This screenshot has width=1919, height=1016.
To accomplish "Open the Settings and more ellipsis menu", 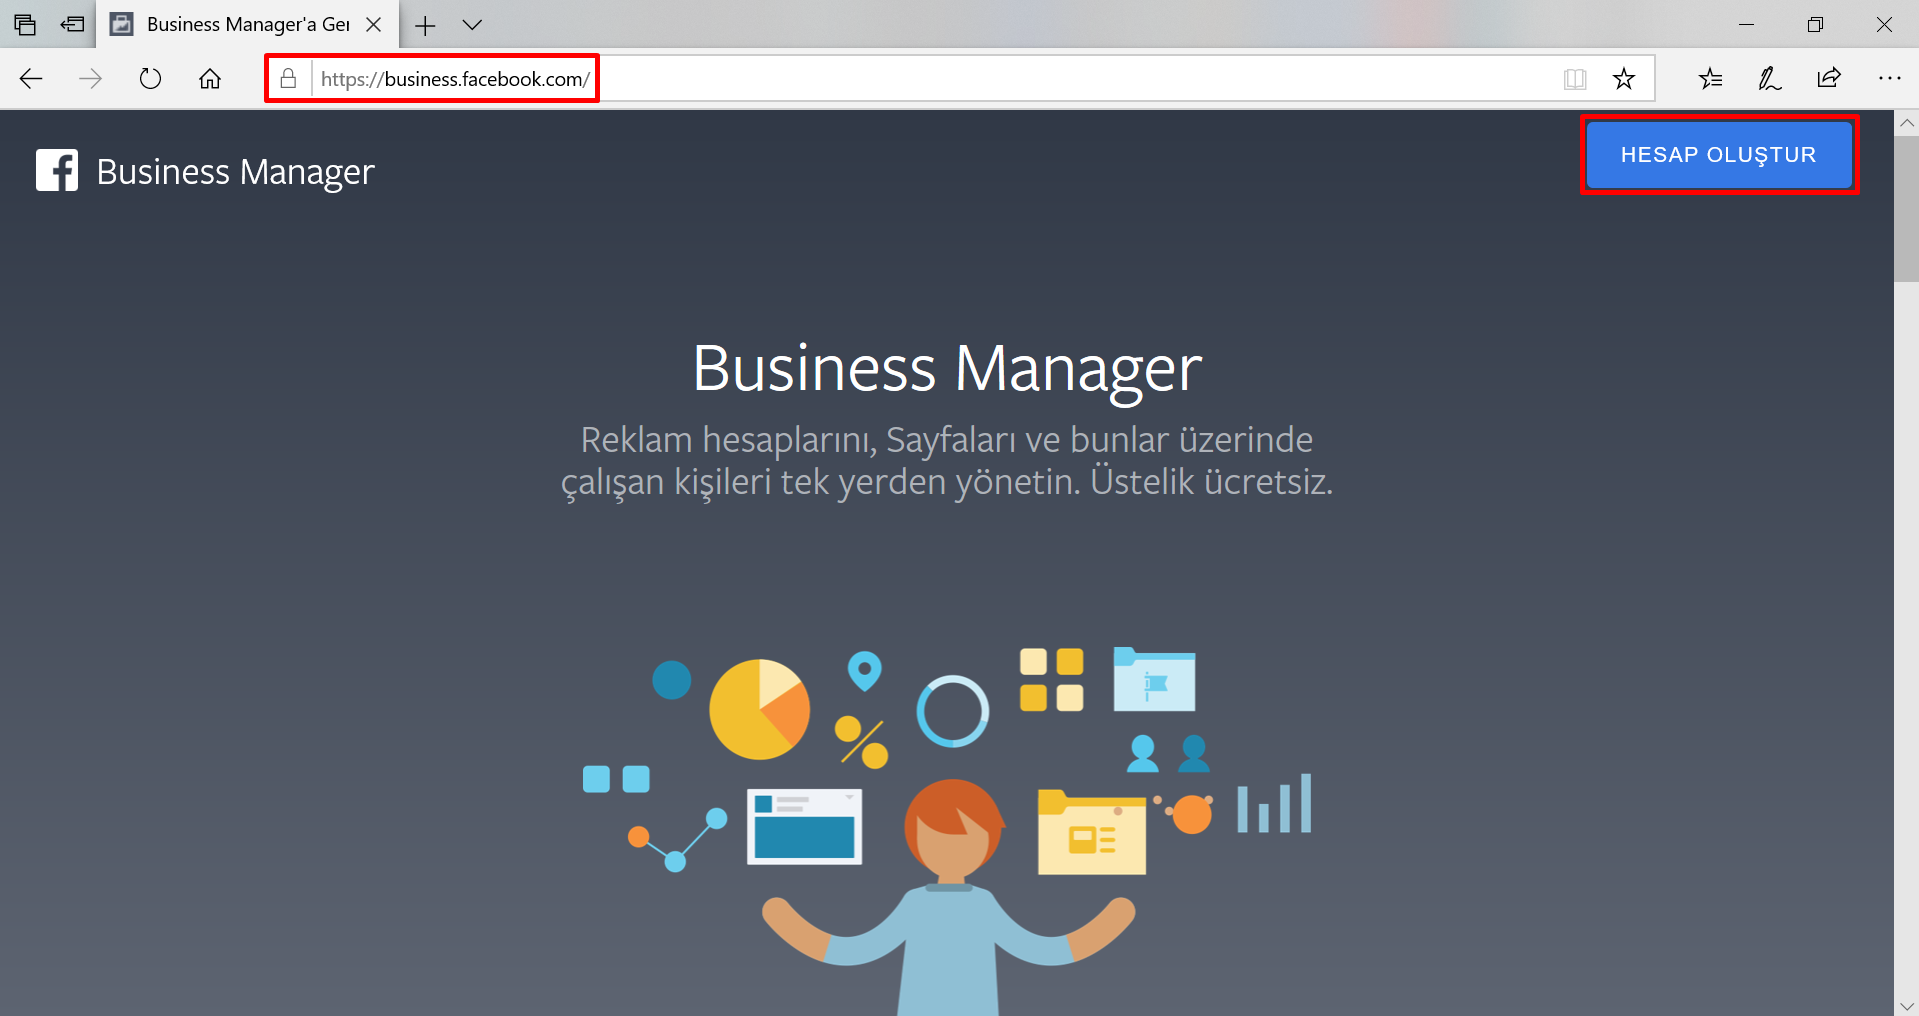I will (1889, 78).
